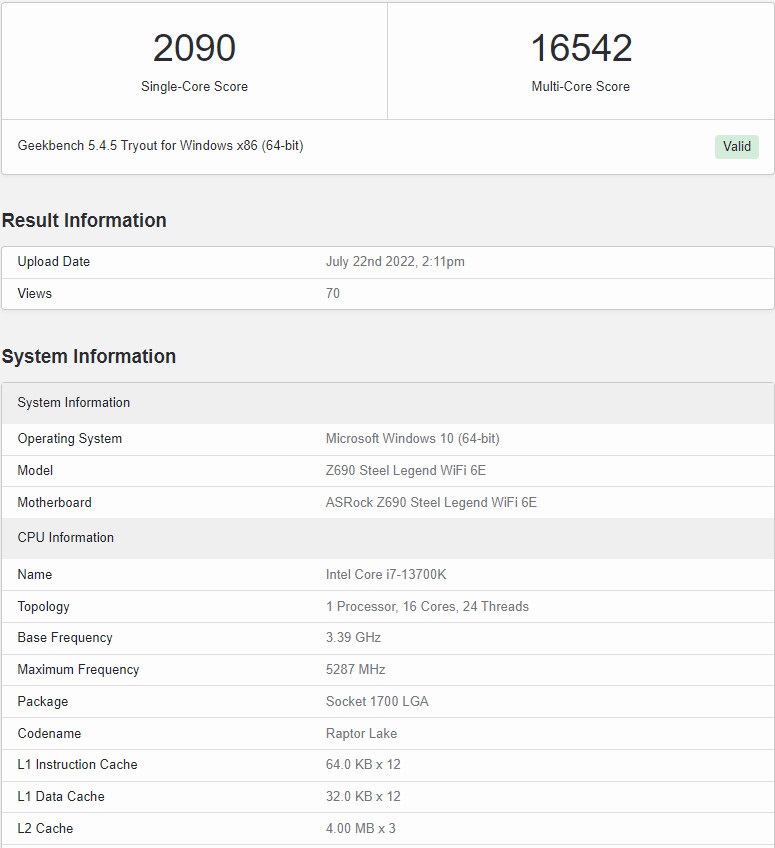Viewport: 775px width, 848px height.
Task: Click the Maximum Frequency value 5287 MHz
Action: pyautogui.click(x=355, y=670)
